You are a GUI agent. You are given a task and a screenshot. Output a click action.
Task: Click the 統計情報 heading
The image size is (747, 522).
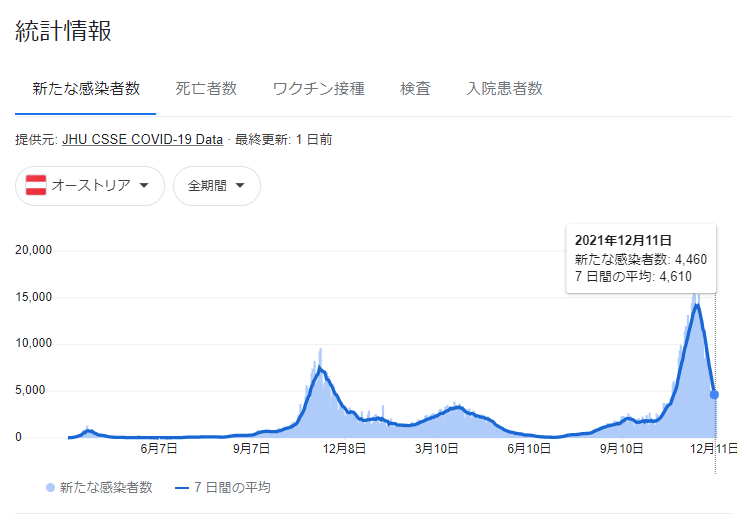(x=63, y=31)
